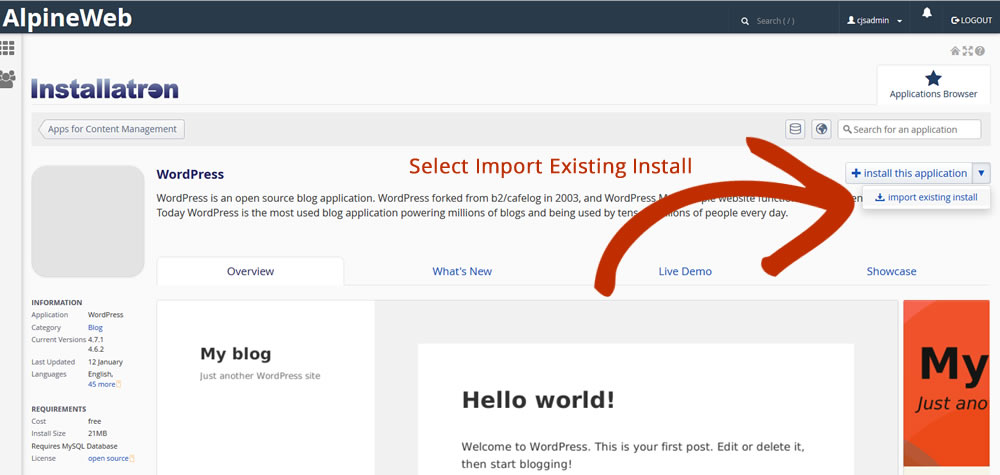
Task: Click the 4.7.1 version text
Action: [96, 339]
